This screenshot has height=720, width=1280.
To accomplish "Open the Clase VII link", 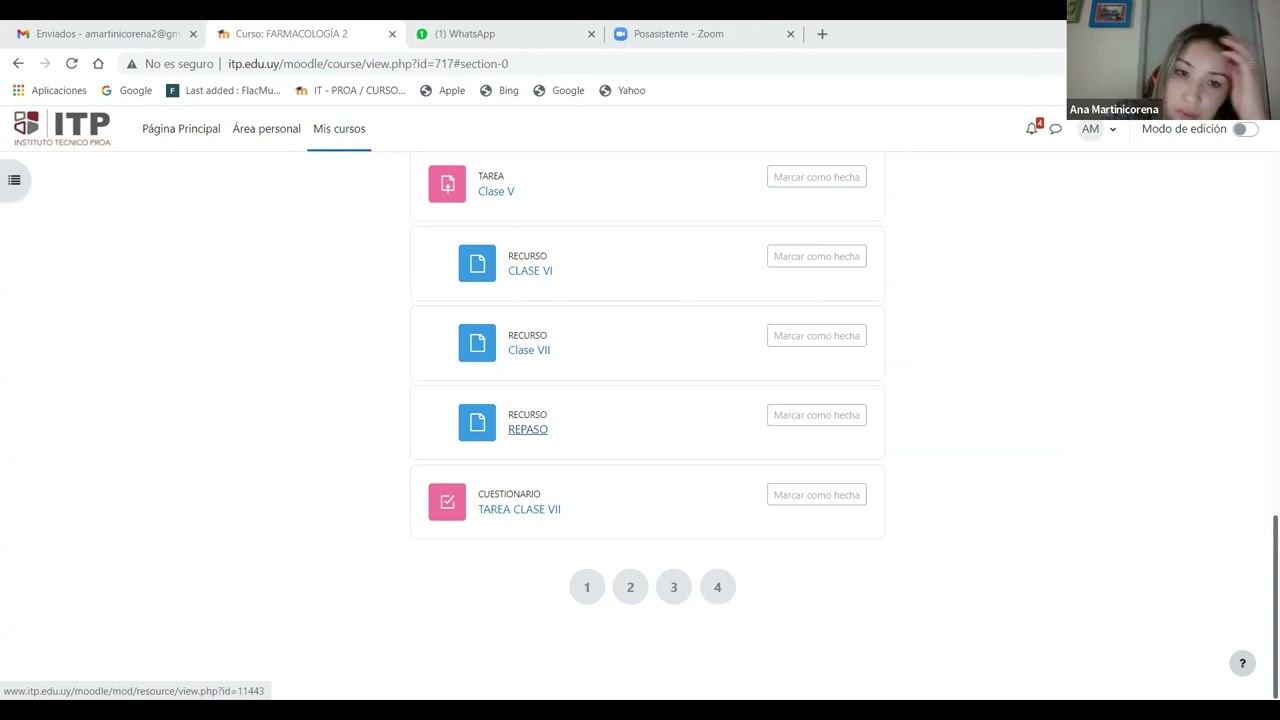I will [529, 350].
